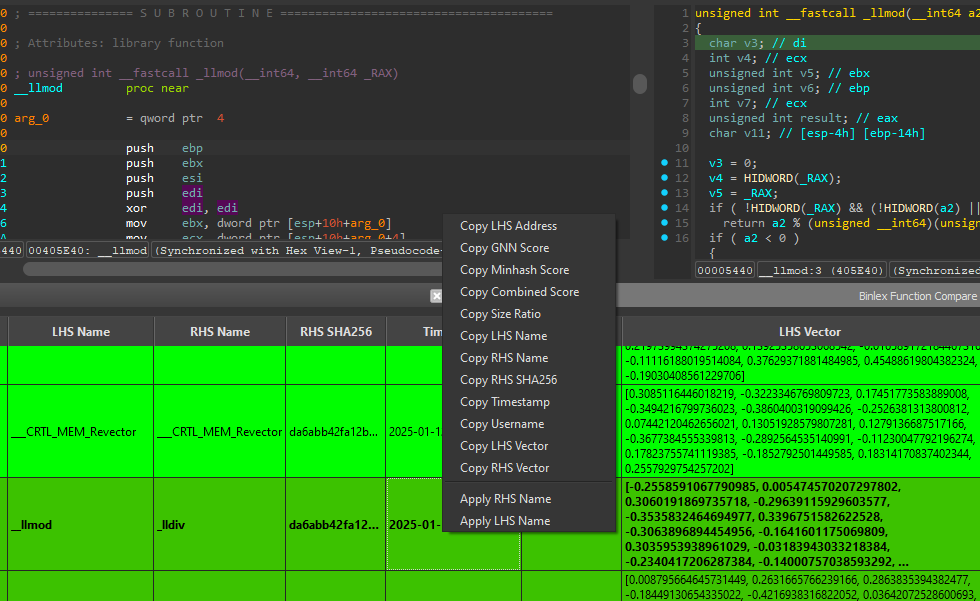Click the push ebp instruction
The width and height of the screenshot is (980, 601).
tap(164, 148)
